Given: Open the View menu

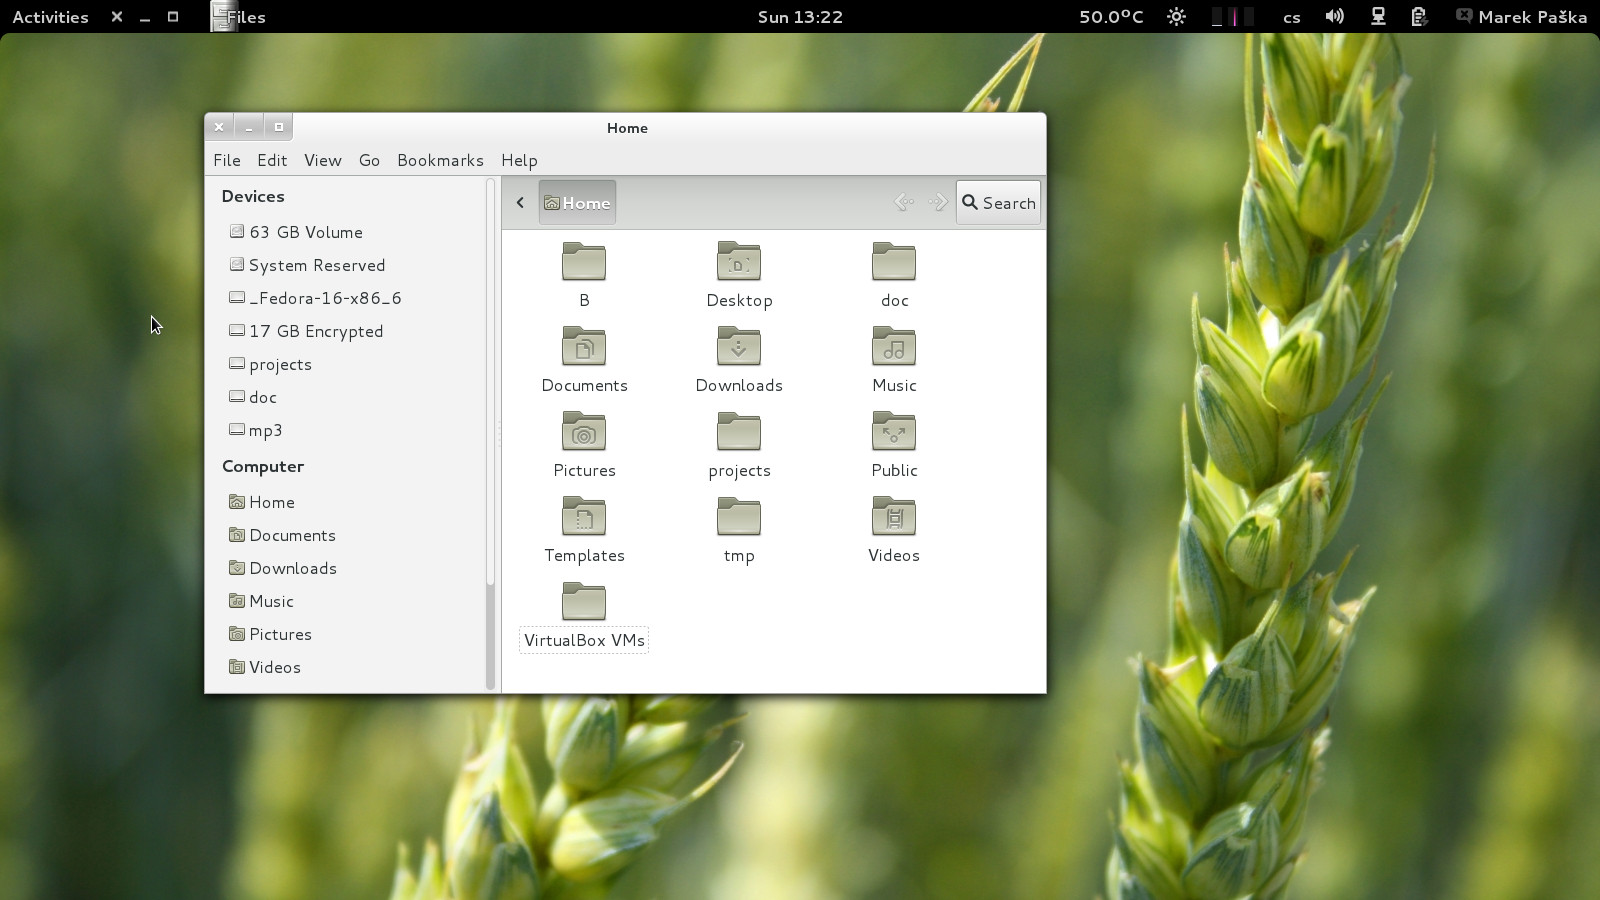Looking at the screenshot, I should point(323,160).
